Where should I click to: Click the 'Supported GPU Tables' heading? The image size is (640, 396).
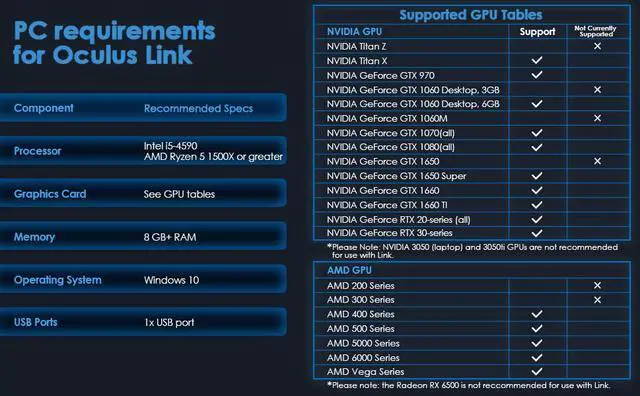[471, 15]
